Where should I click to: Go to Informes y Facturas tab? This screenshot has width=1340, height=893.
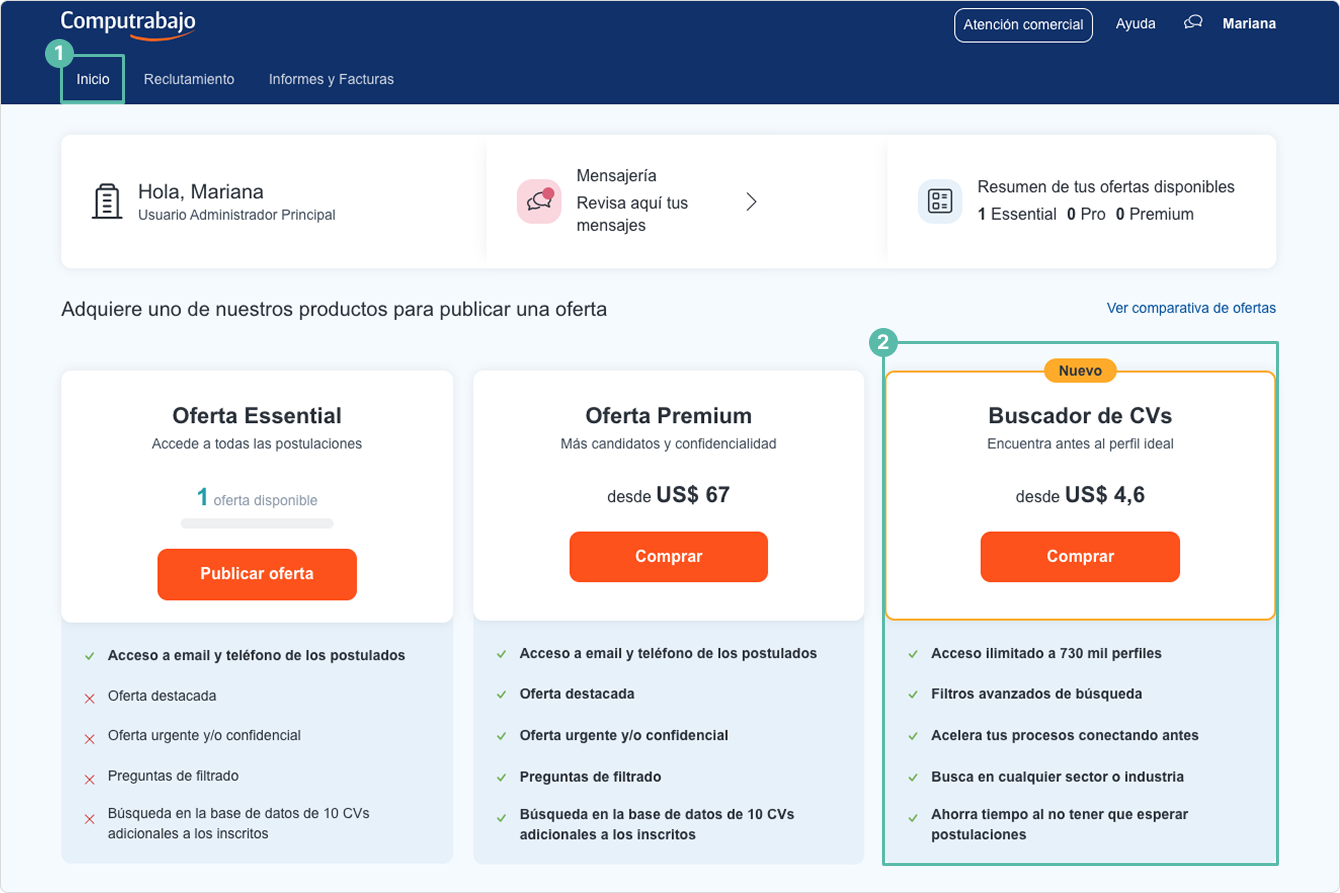pos(331,79)
